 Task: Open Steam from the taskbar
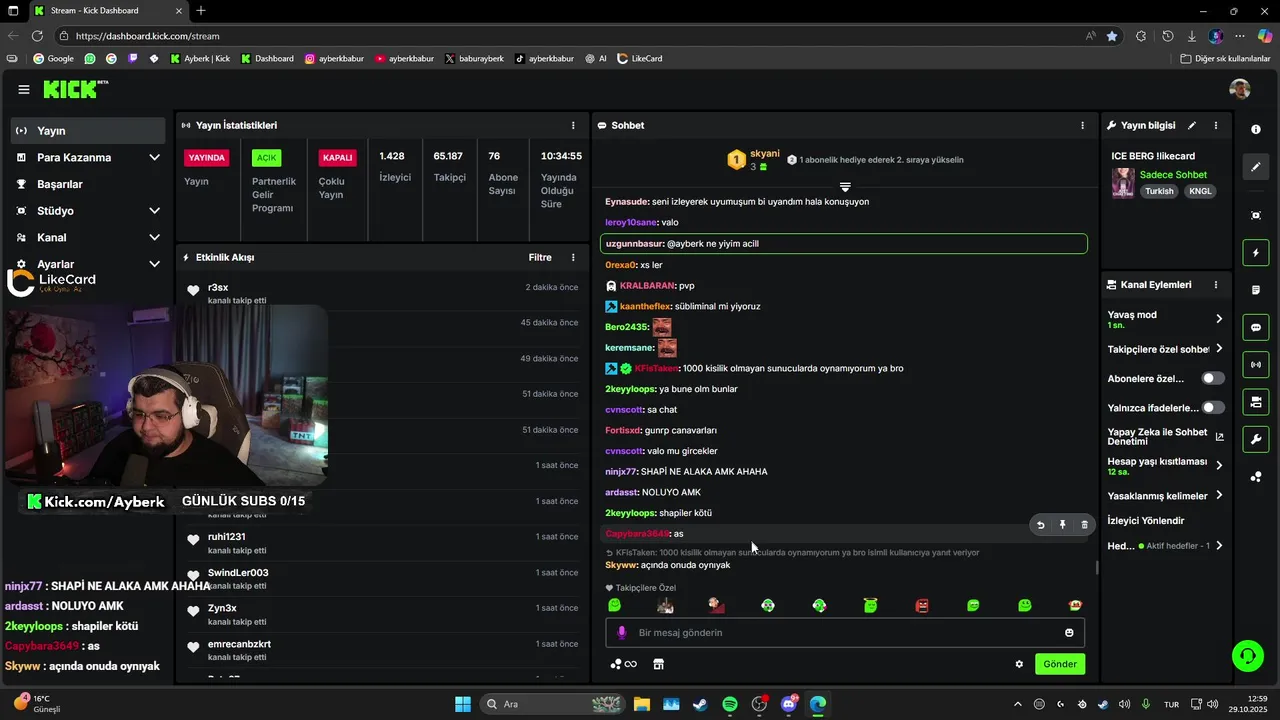pos(700,704)
